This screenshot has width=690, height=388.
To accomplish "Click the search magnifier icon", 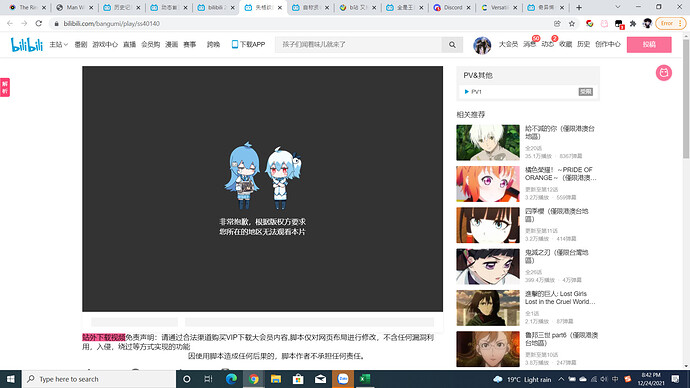I will [452, 44].
